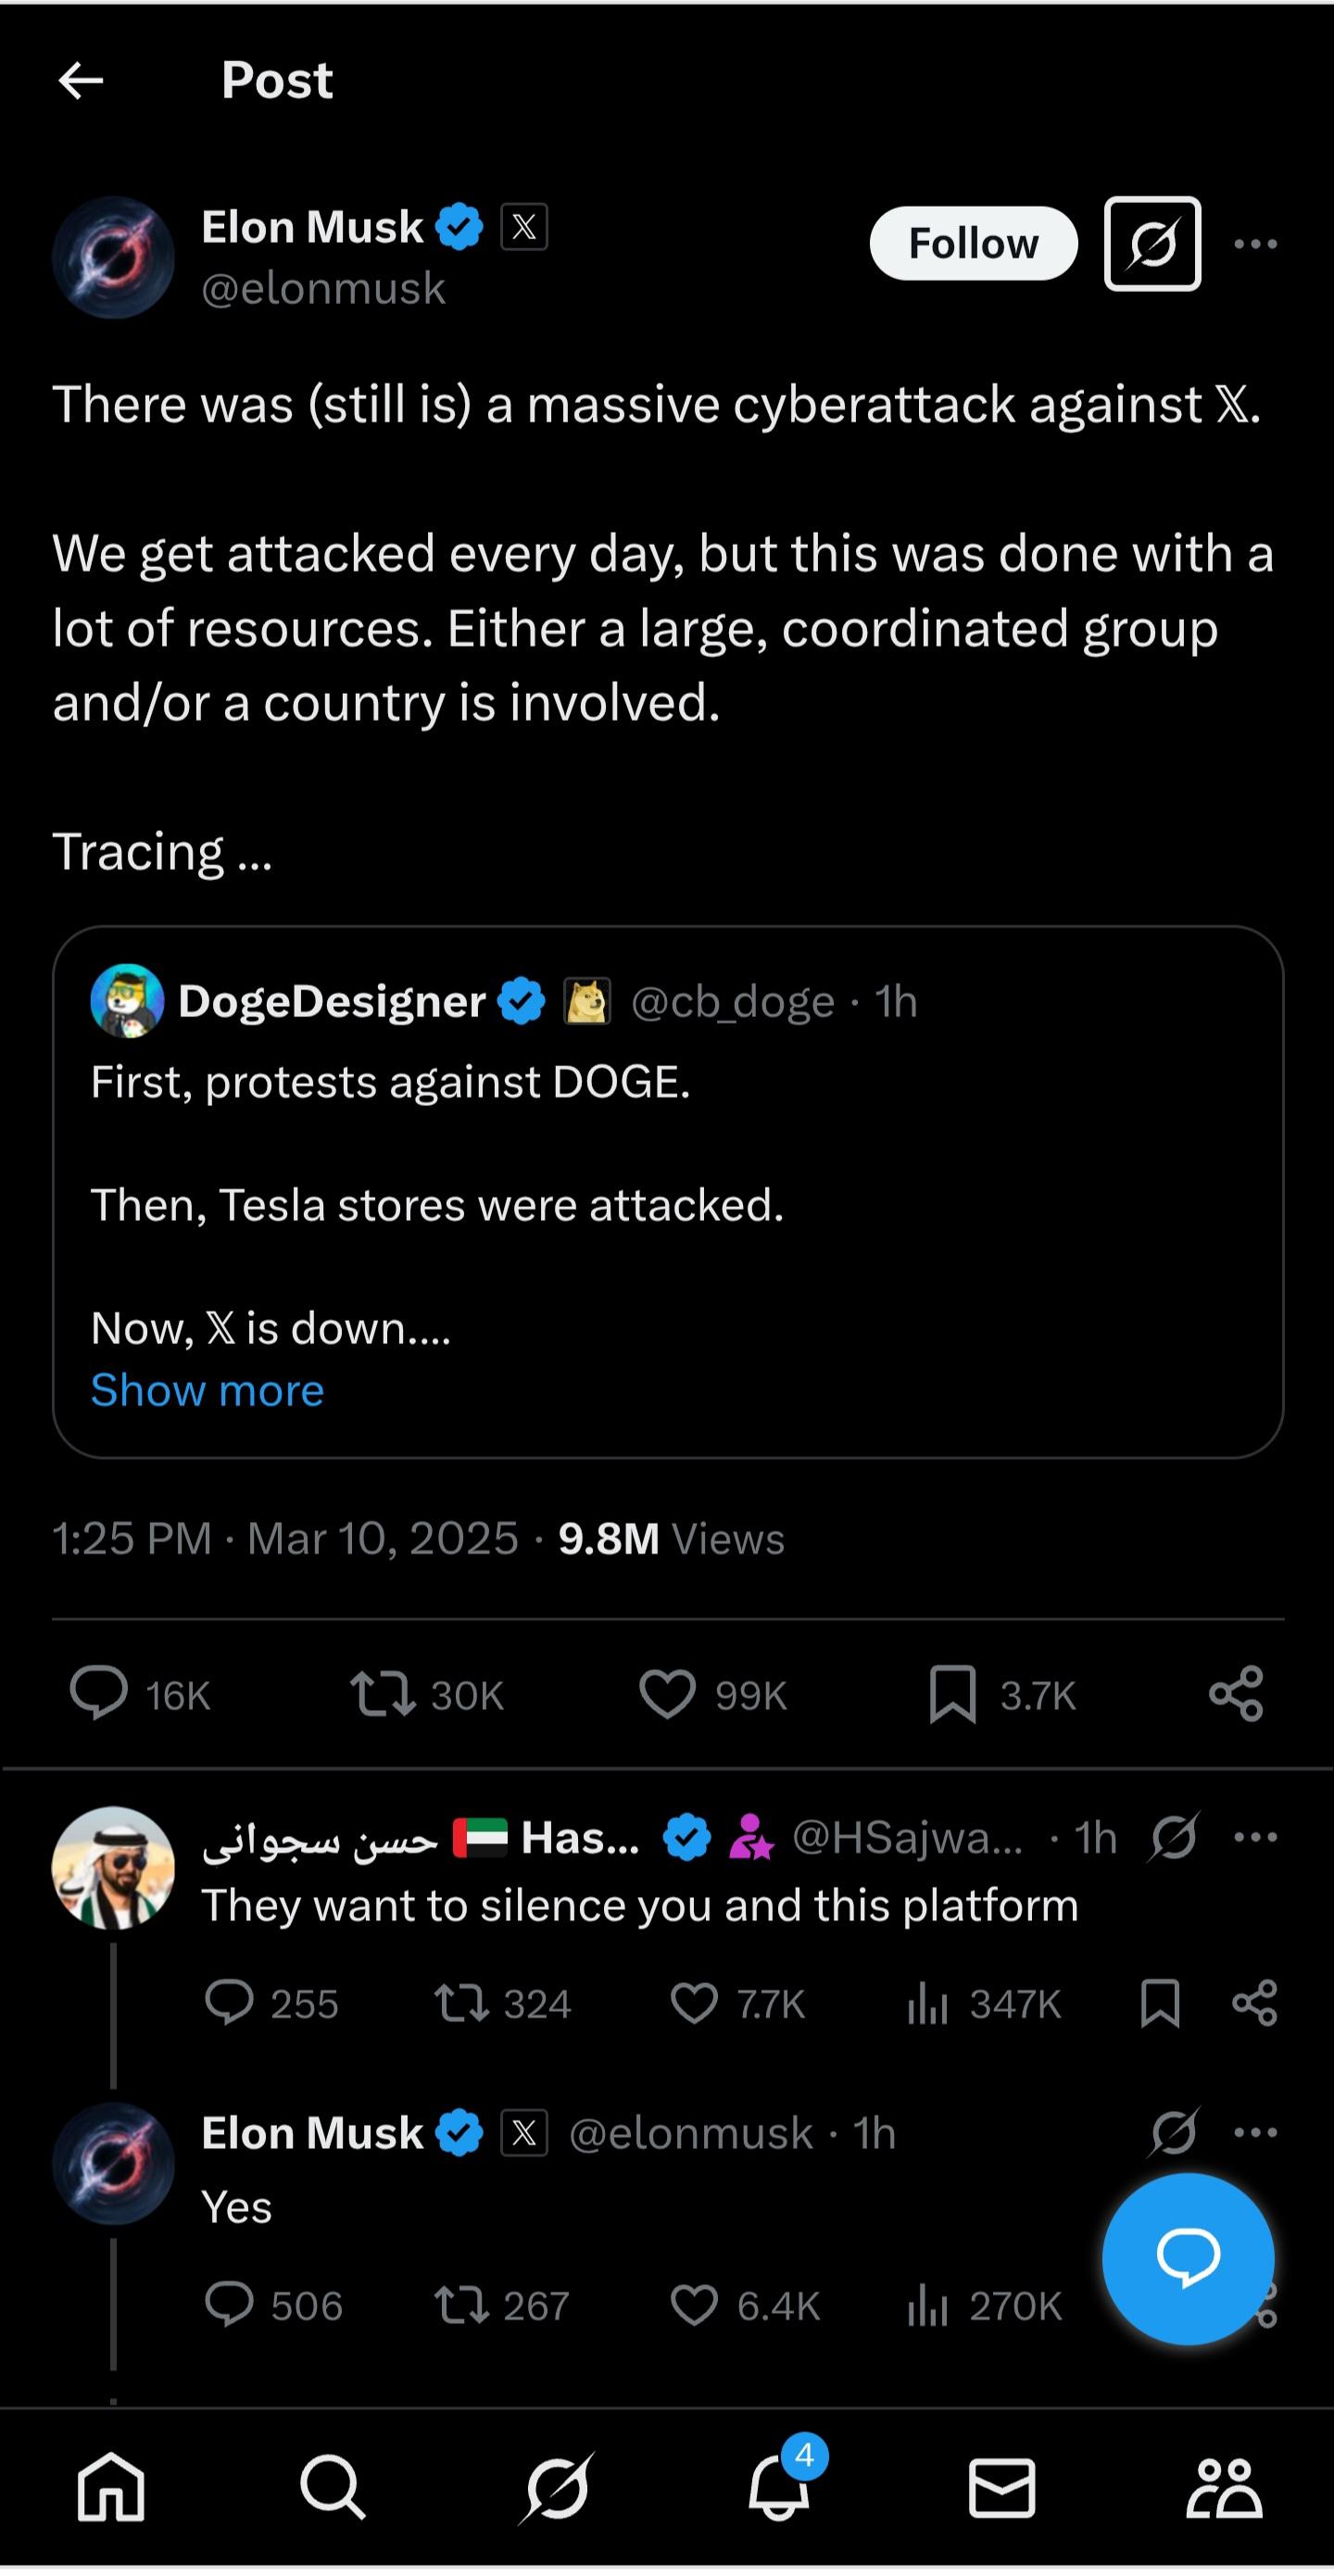Open more options on Elon Musk's main post
This screenshot has width=1334, height=2576.
point(1255,244)
